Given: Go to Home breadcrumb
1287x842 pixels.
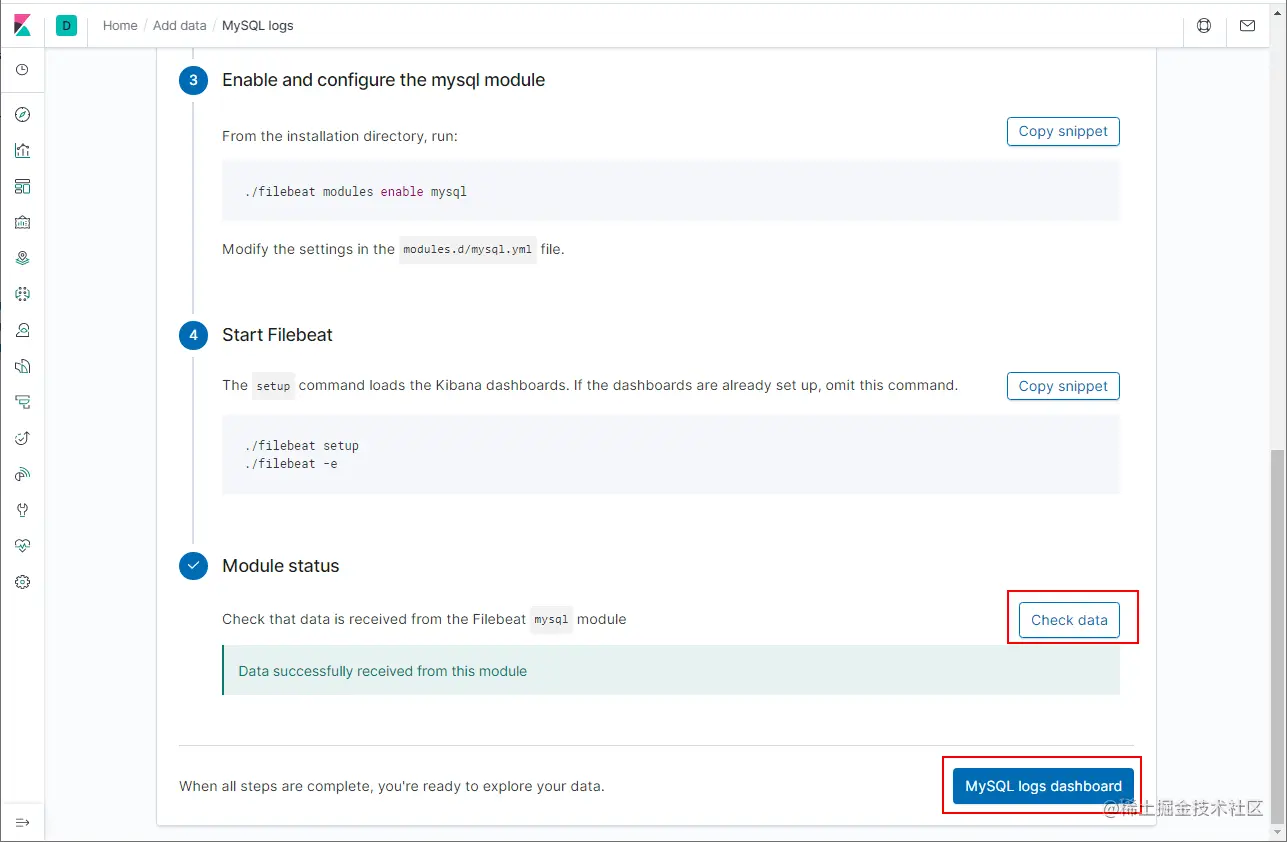Looking at the screenshot, I should coord(120,26).
